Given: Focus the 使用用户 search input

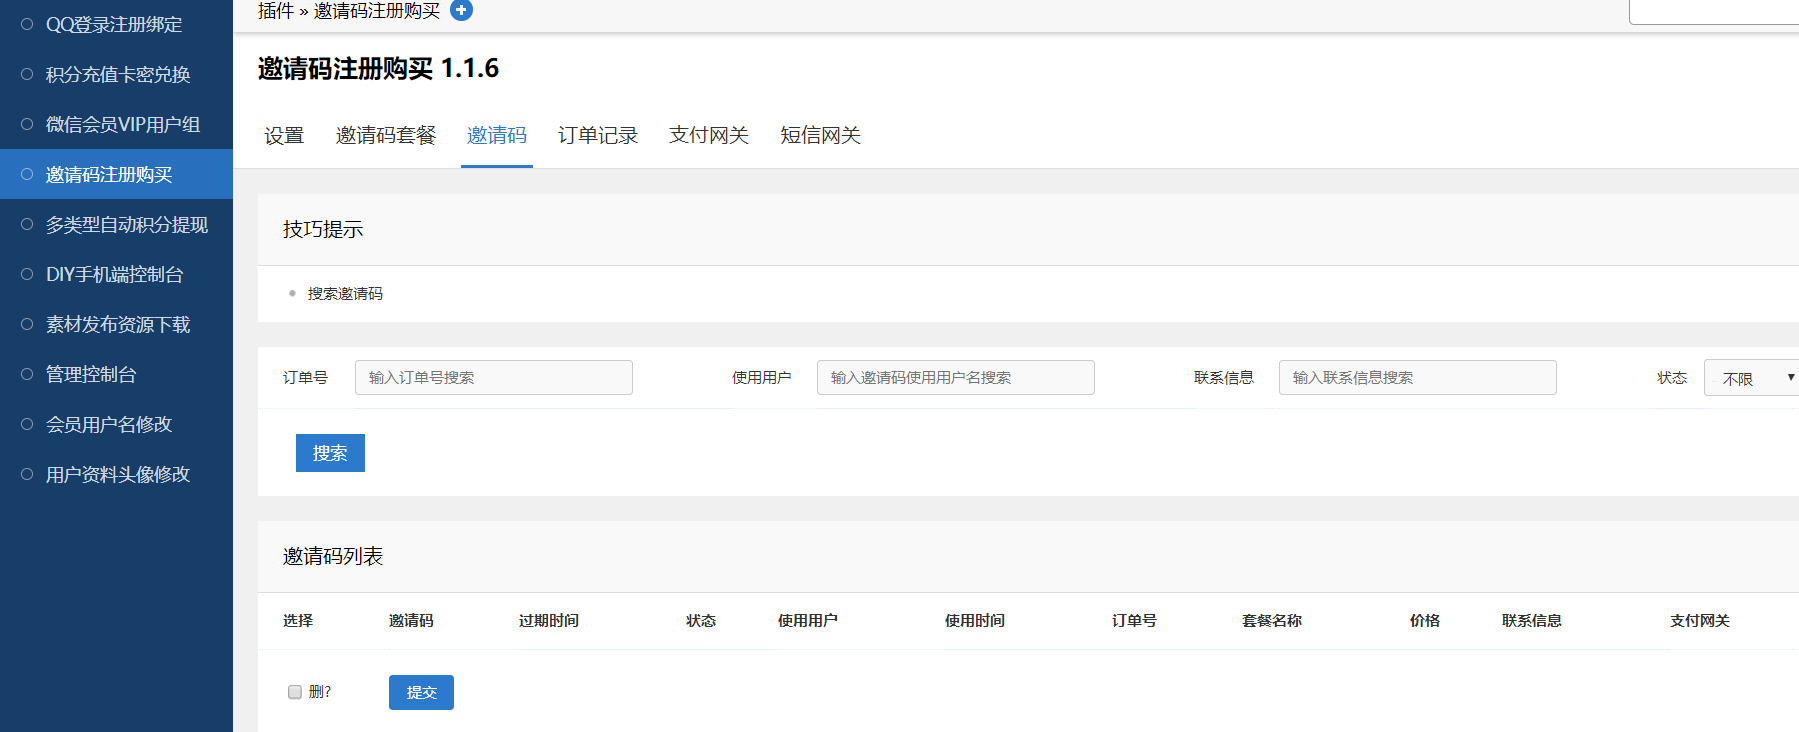Looking at the screenshot, I should 956,377.
